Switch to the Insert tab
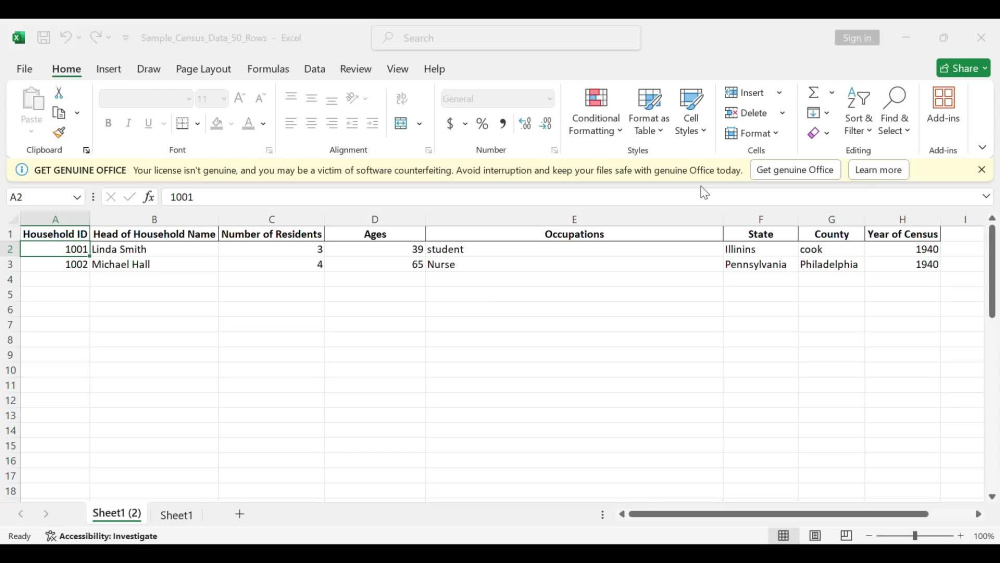 coord(108,69)
